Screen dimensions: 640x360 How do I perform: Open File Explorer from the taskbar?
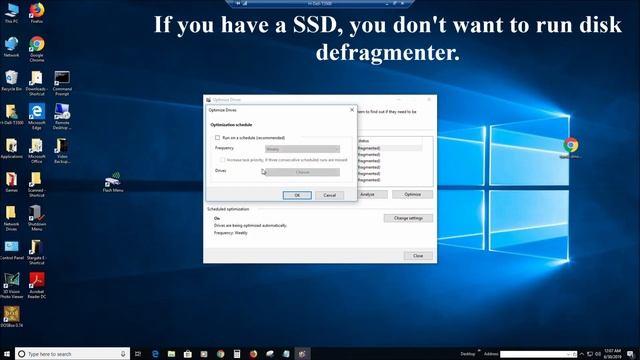click(171, 354)
